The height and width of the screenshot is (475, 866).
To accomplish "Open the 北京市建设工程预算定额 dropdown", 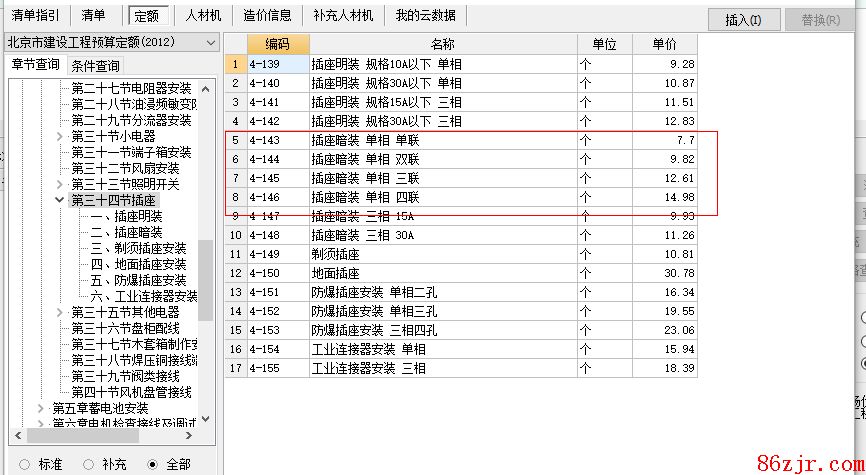I will click(210, 42).
